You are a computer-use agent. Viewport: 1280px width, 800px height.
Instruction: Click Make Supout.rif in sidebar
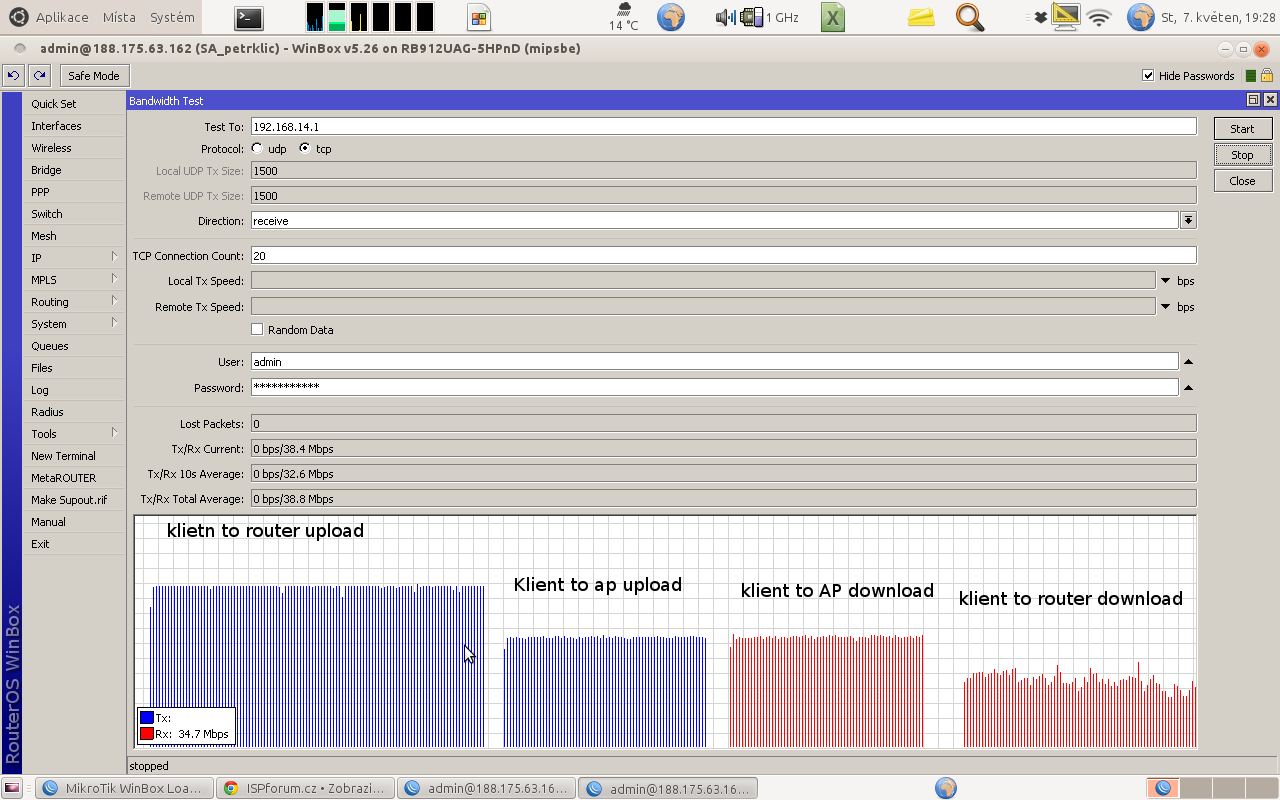tap(75, 500)
